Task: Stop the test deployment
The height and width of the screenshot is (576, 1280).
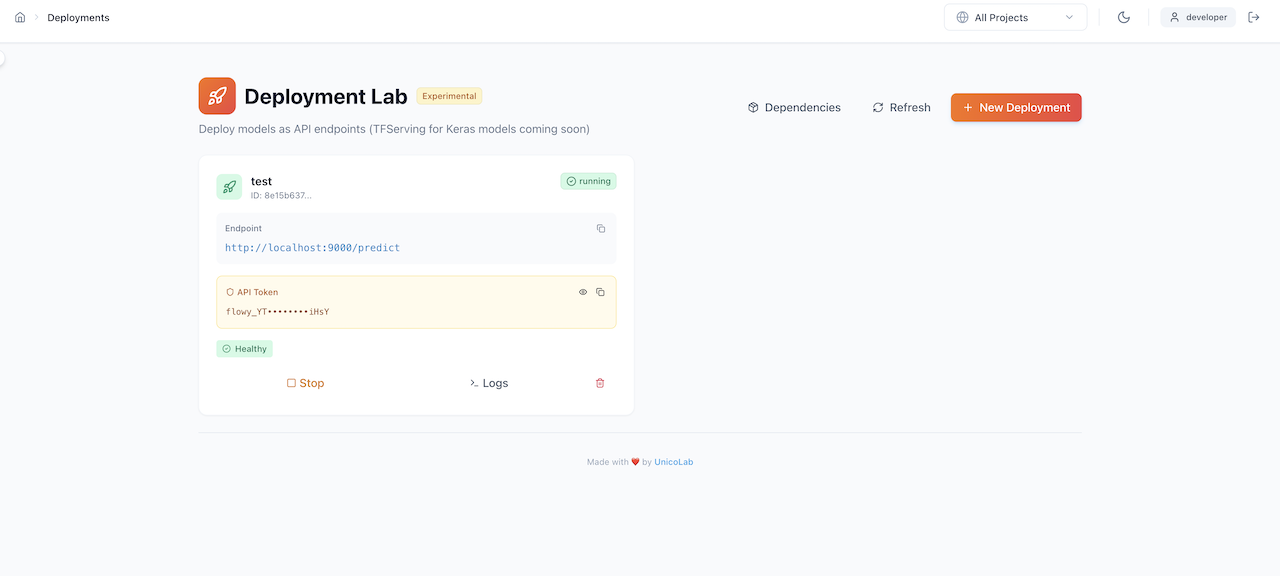Action: [305, 383]
